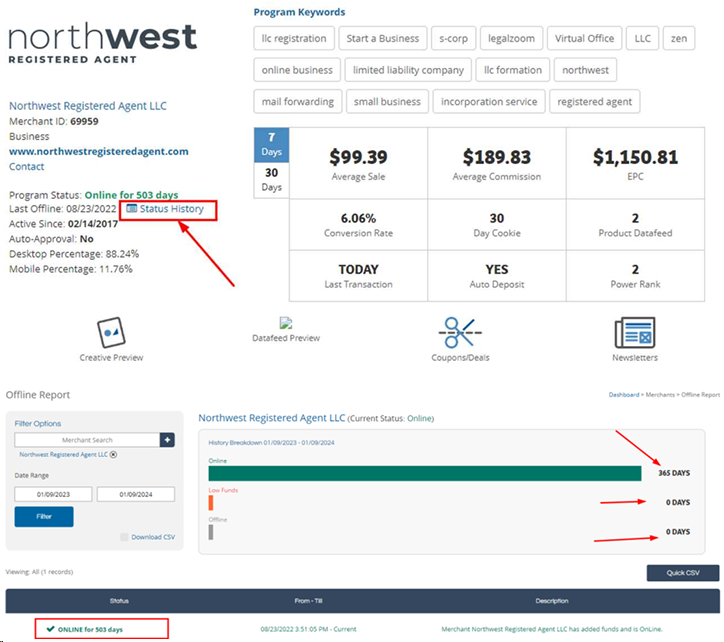This screenshot has height=642, width=724.
Task: Open the Coupons/Deals scissors icon
Action: click(460, 332)
